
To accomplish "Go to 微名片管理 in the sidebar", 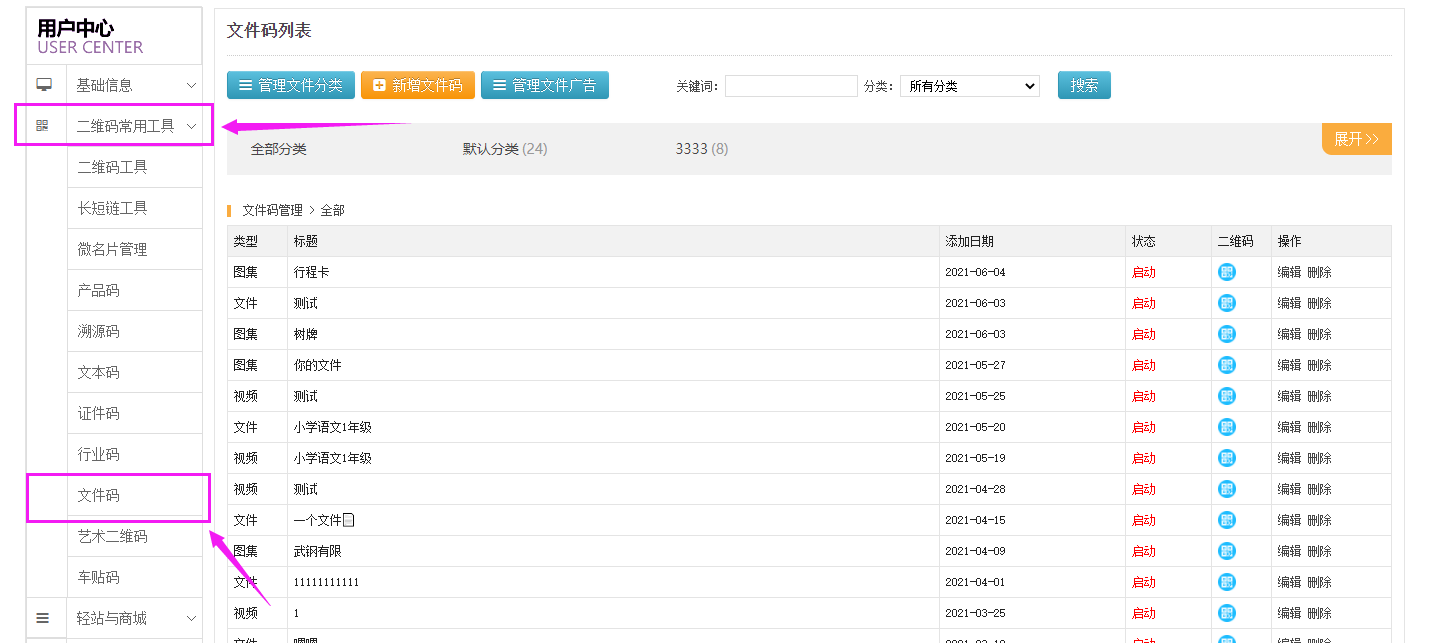I will pos(113,249).
